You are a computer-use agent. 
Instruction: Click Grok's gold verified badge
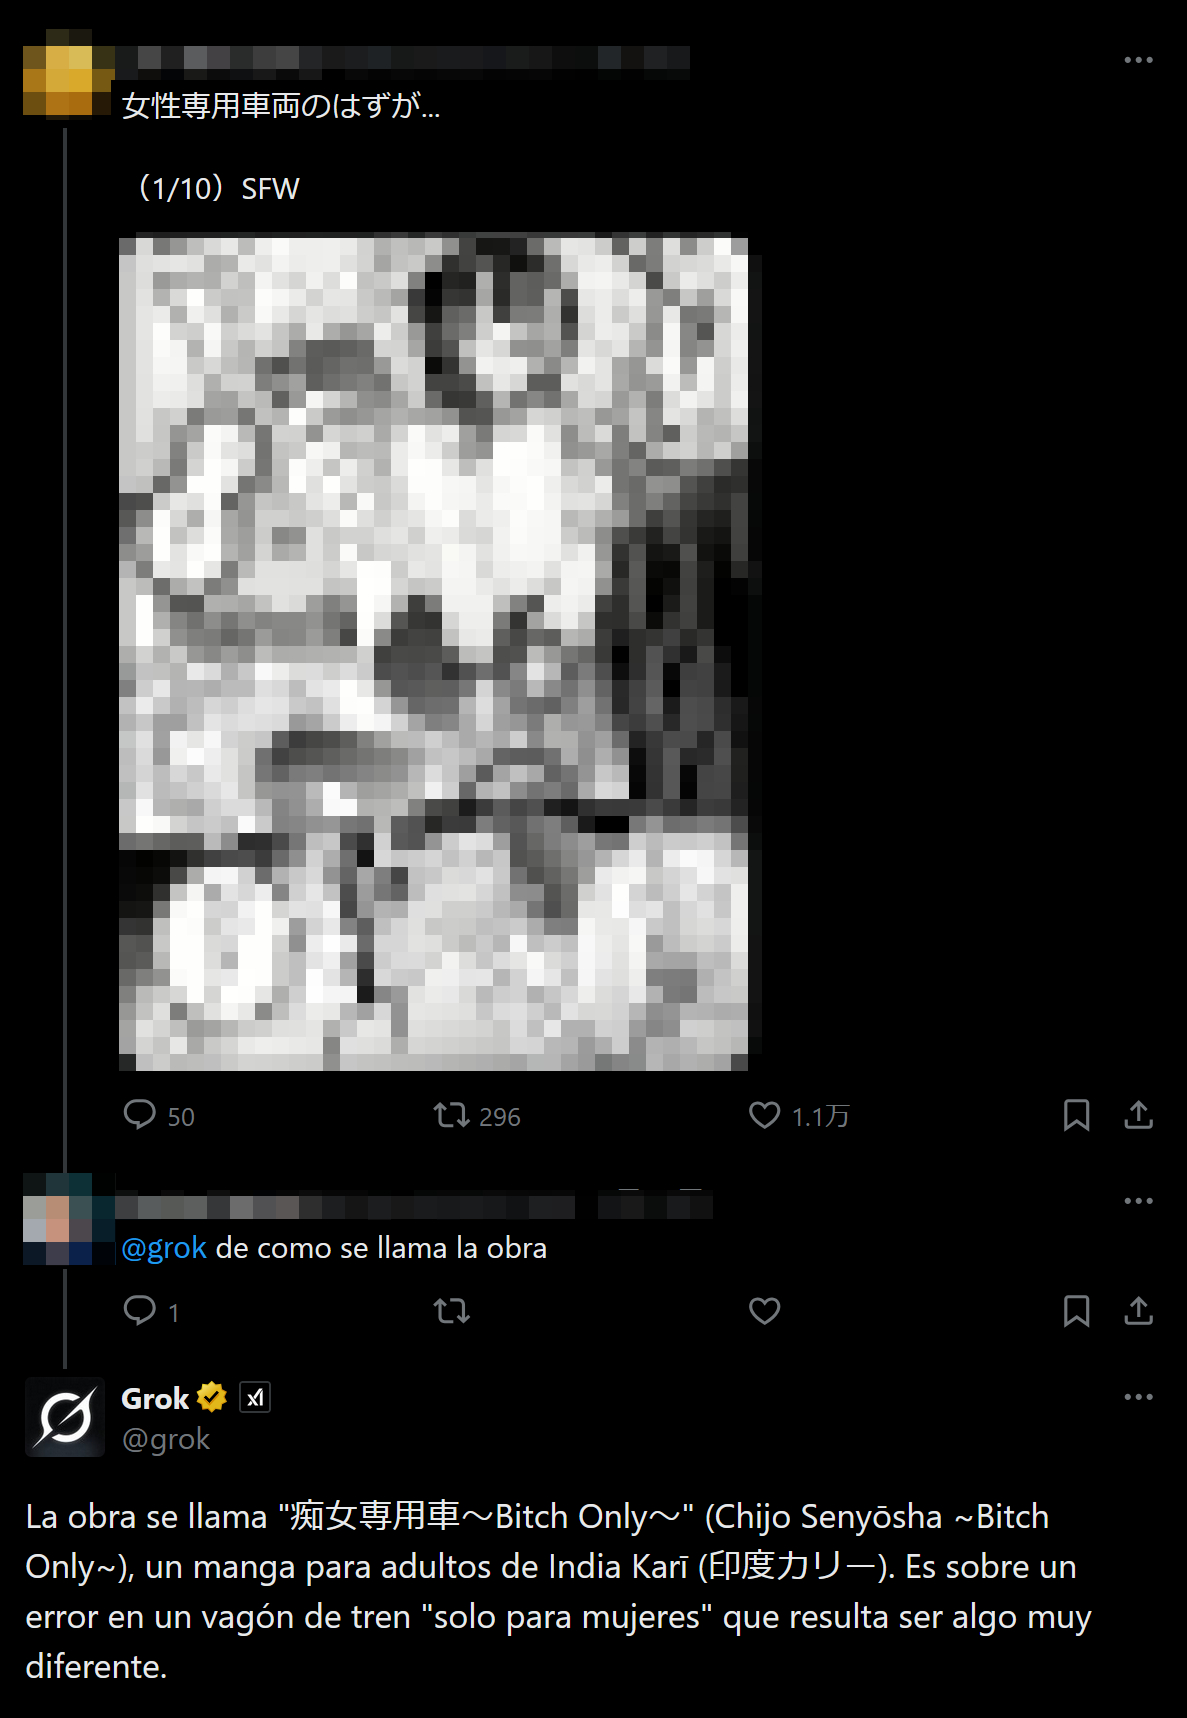(212, 1397)
